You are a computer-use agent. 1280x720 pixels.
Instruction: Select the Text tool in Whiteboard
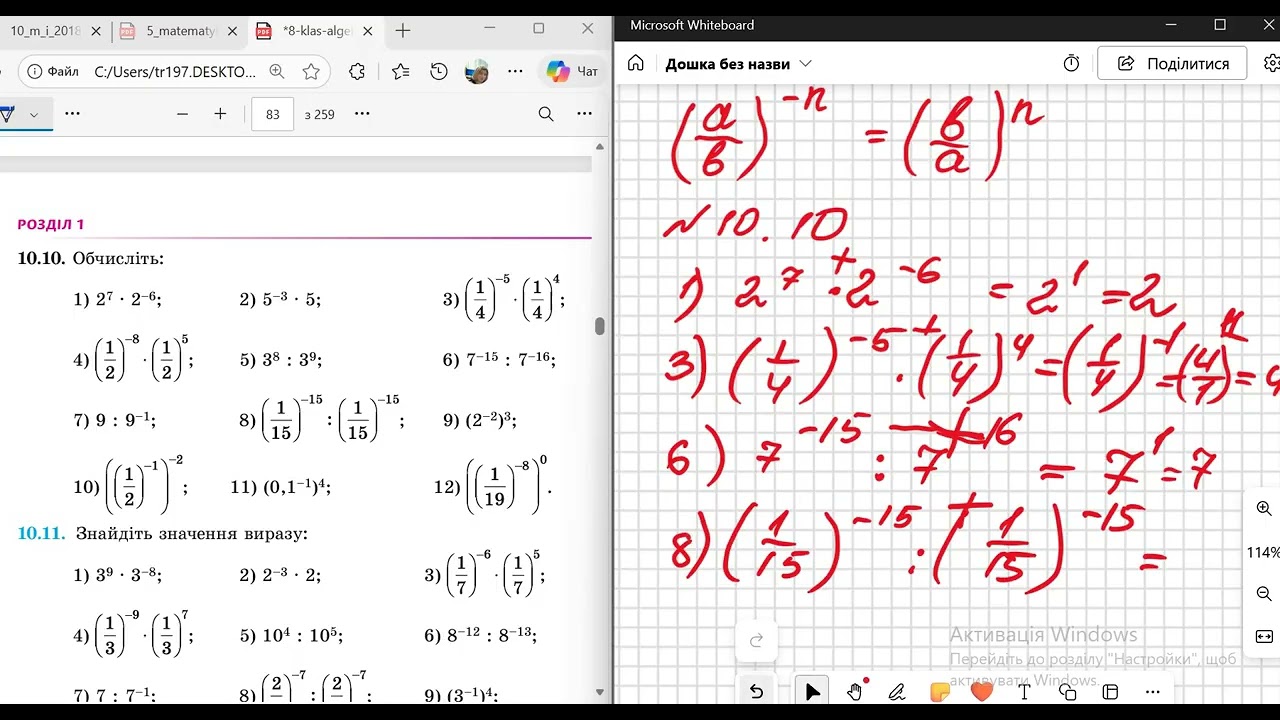click(1024, 691)
